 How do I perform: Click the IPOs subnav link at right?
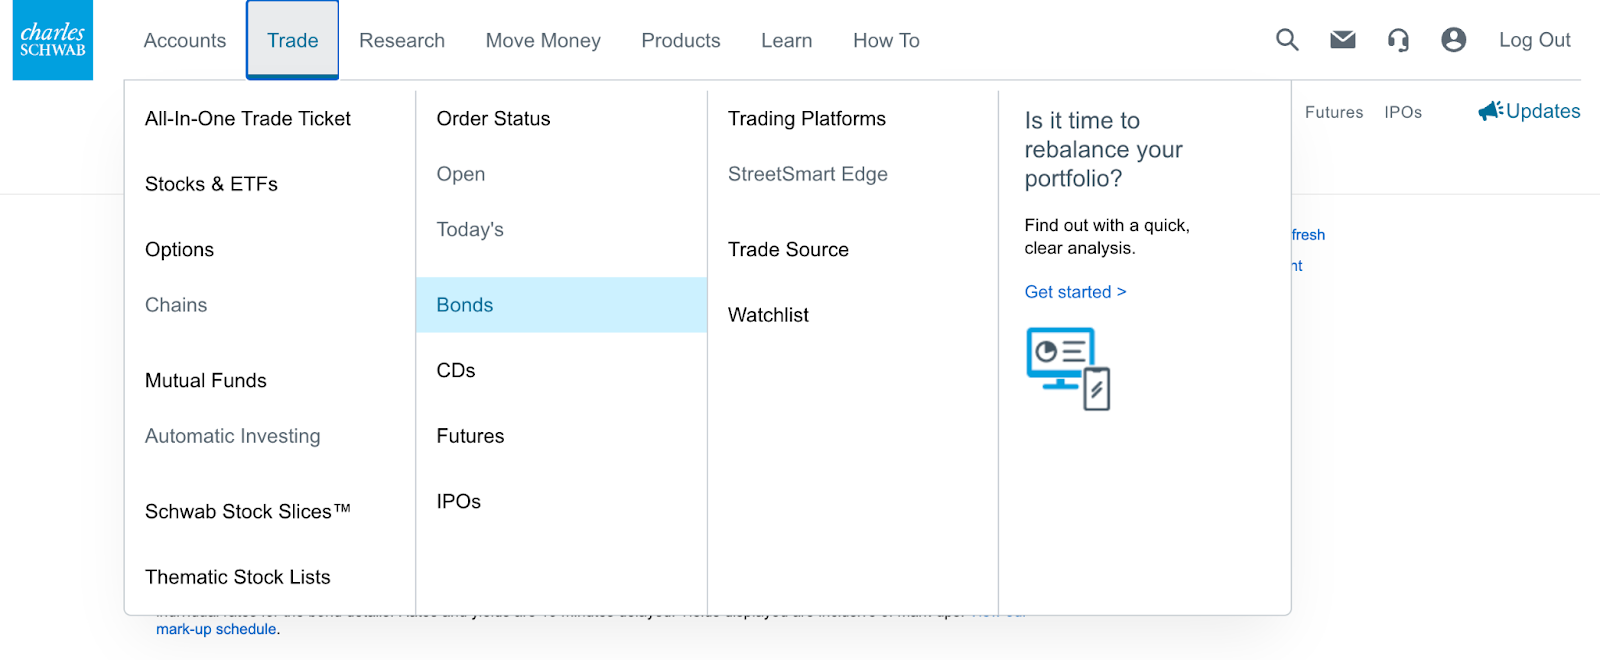pyautogui.click(x=1403, y=112)
